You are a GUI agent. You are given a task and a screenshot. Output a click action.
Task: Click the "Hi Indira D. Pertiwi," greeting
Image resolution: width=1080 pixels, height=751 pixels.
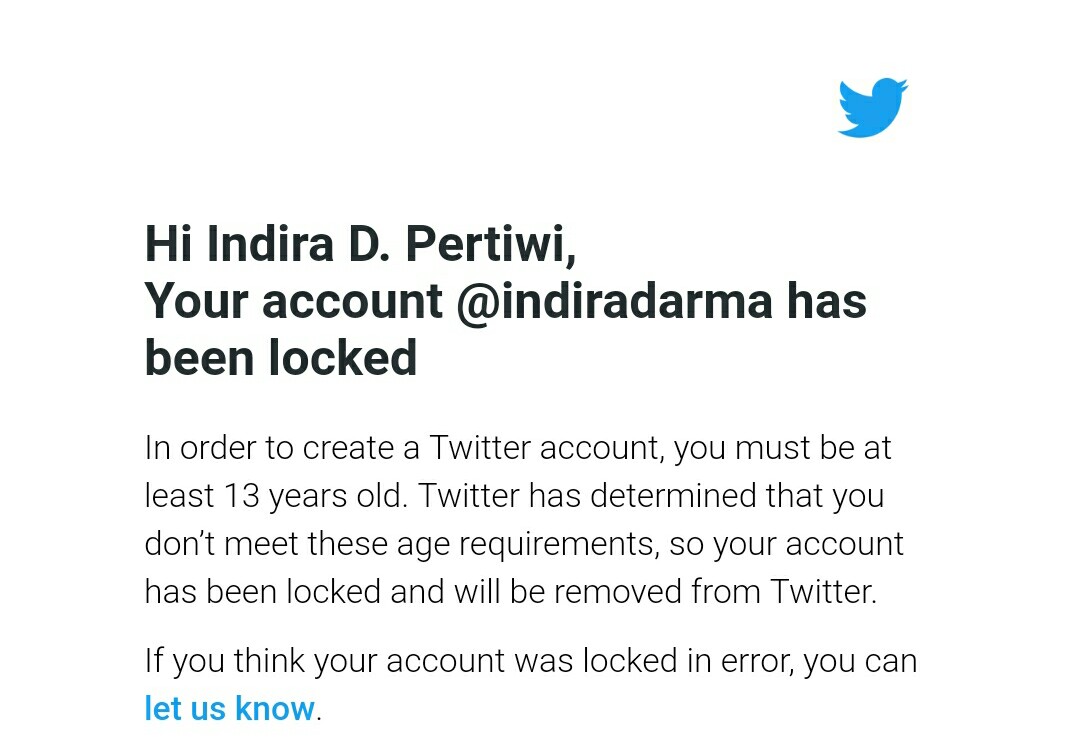click(360, 244)
